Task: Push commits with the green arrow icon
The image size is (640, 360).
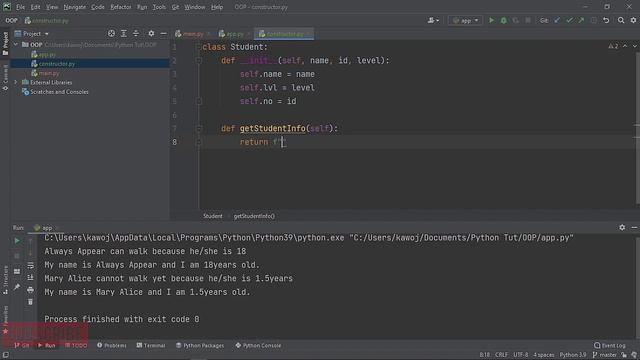Action: (581, 20)
